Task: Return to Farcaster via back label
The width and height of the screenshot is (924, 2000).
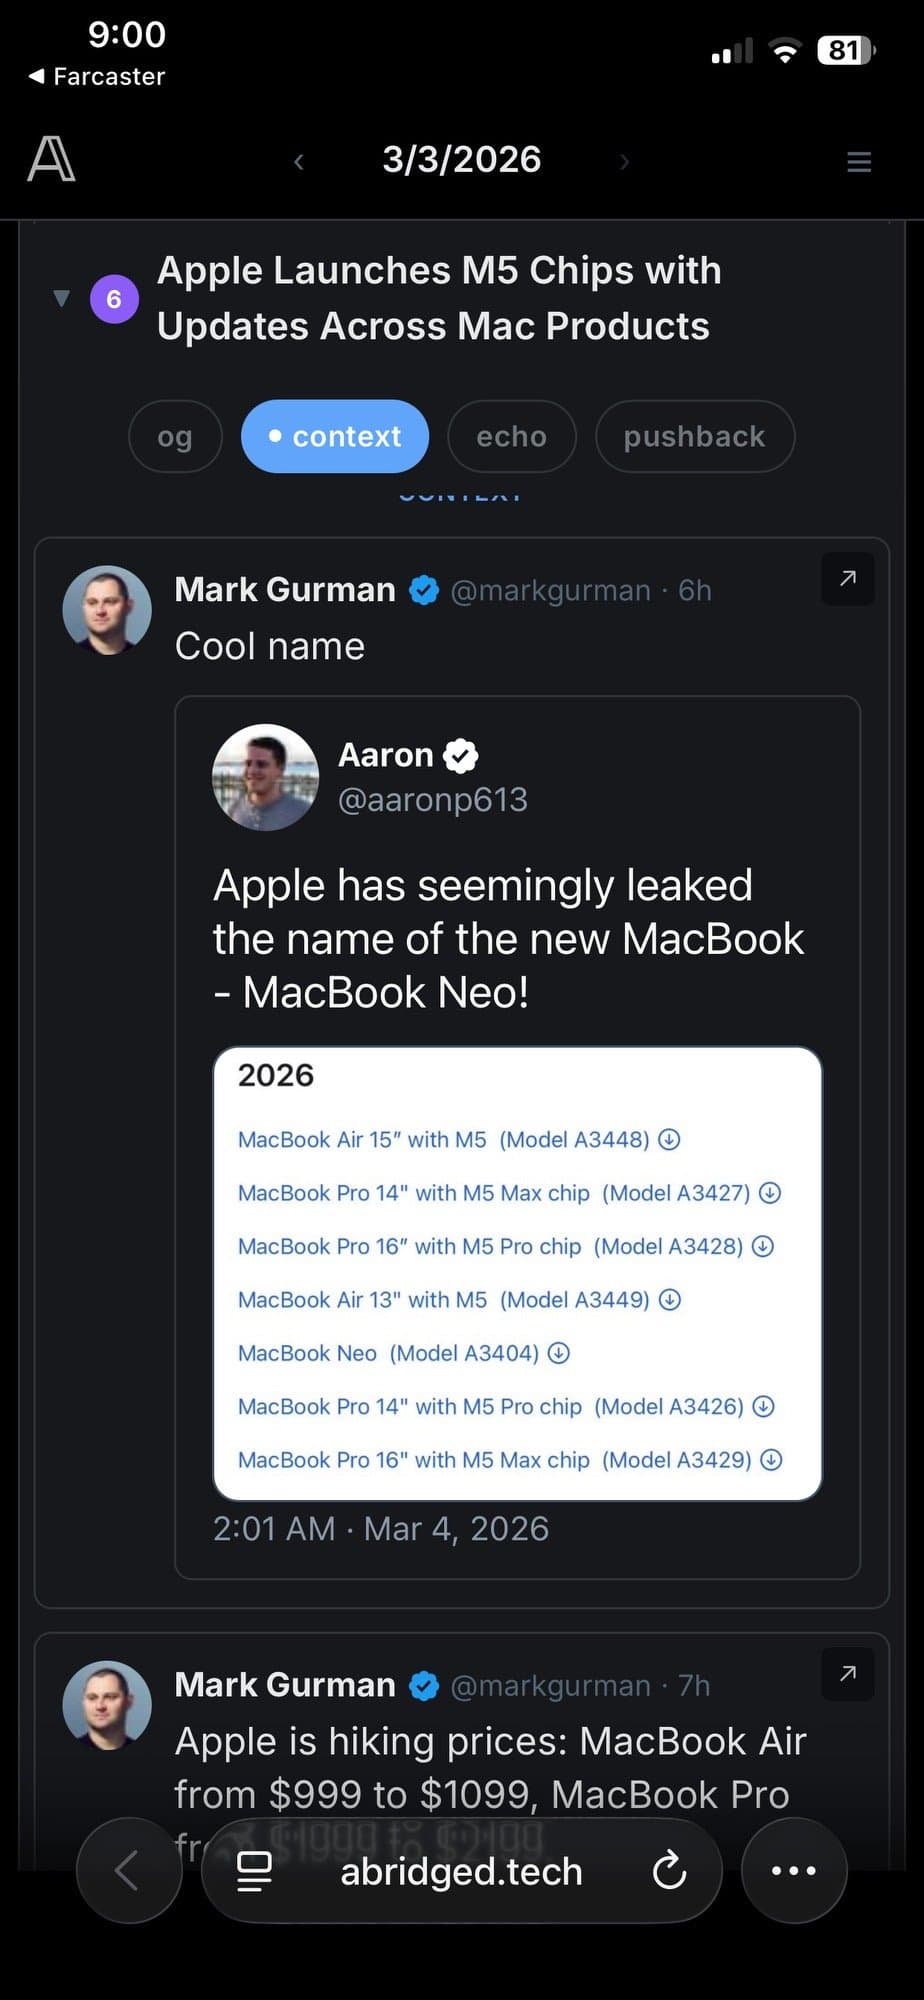Action: [x=95, y=76]
